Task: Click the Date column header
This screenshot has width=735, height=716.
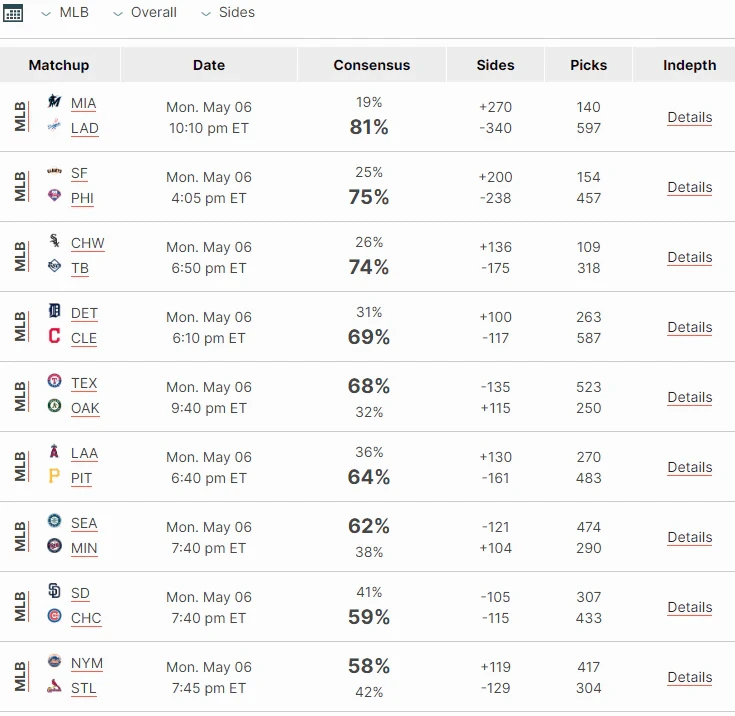Action: (x=209, y=65)
